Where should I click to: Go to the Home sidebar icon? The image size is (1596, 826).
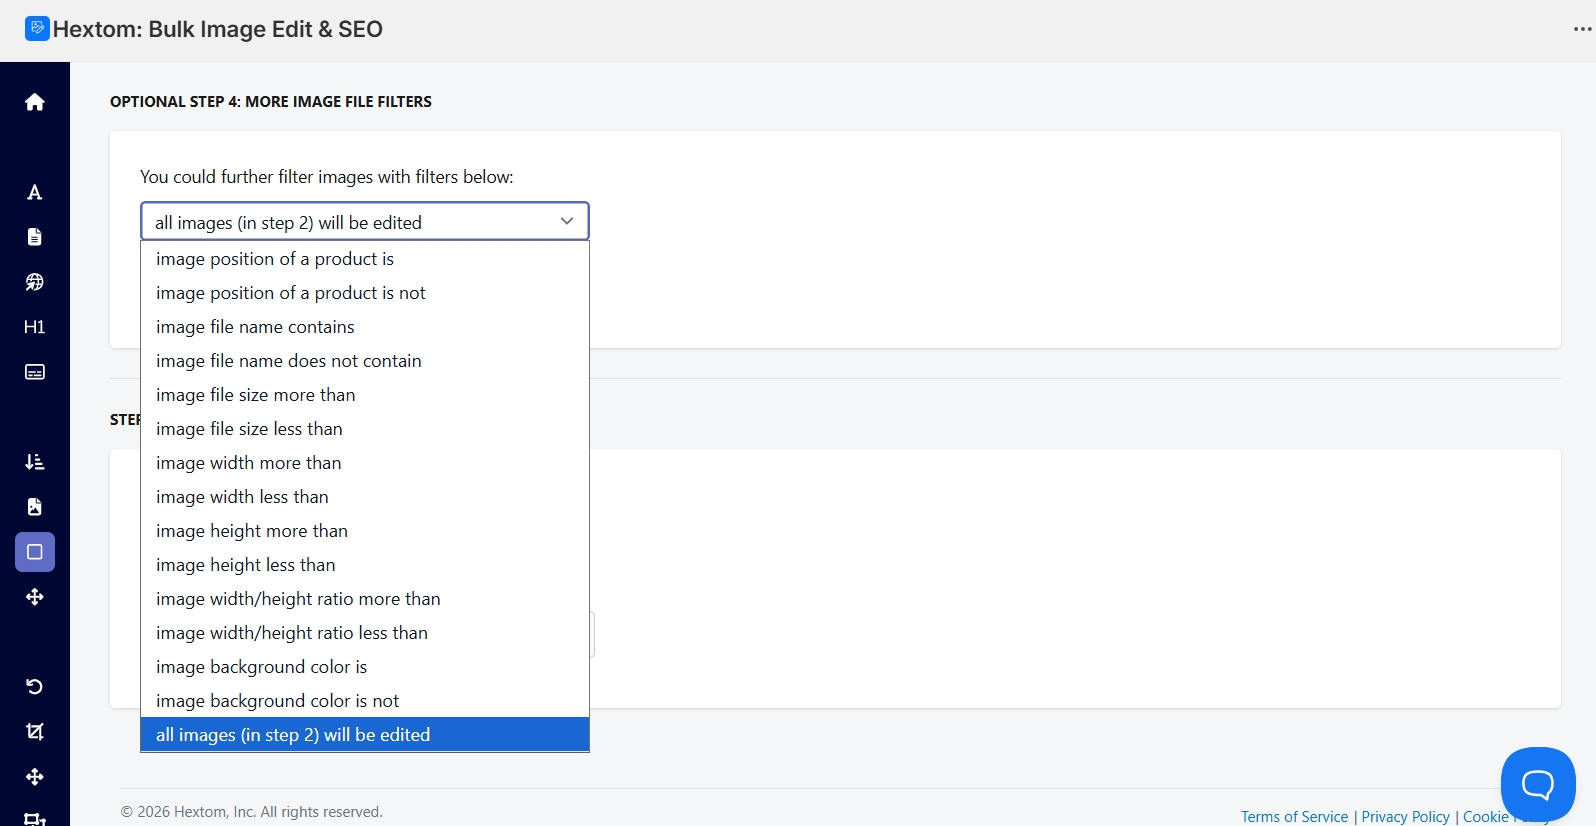coord(35,102)
